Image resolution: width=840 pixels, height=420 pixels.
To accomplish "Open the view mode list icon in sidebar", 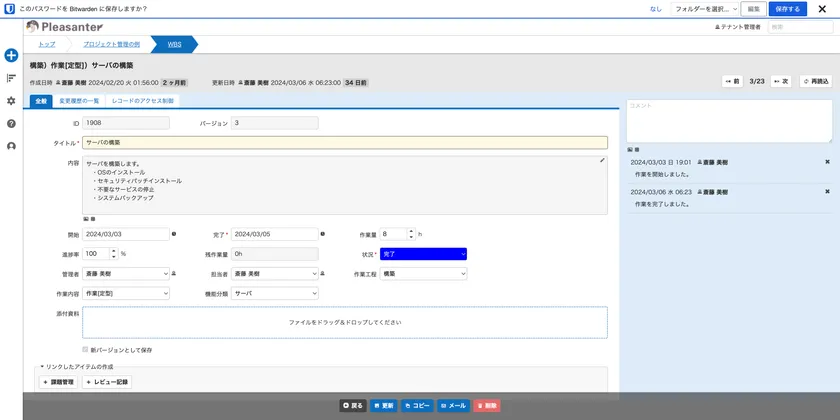I will pyautogui.click(x=11, y=78).
